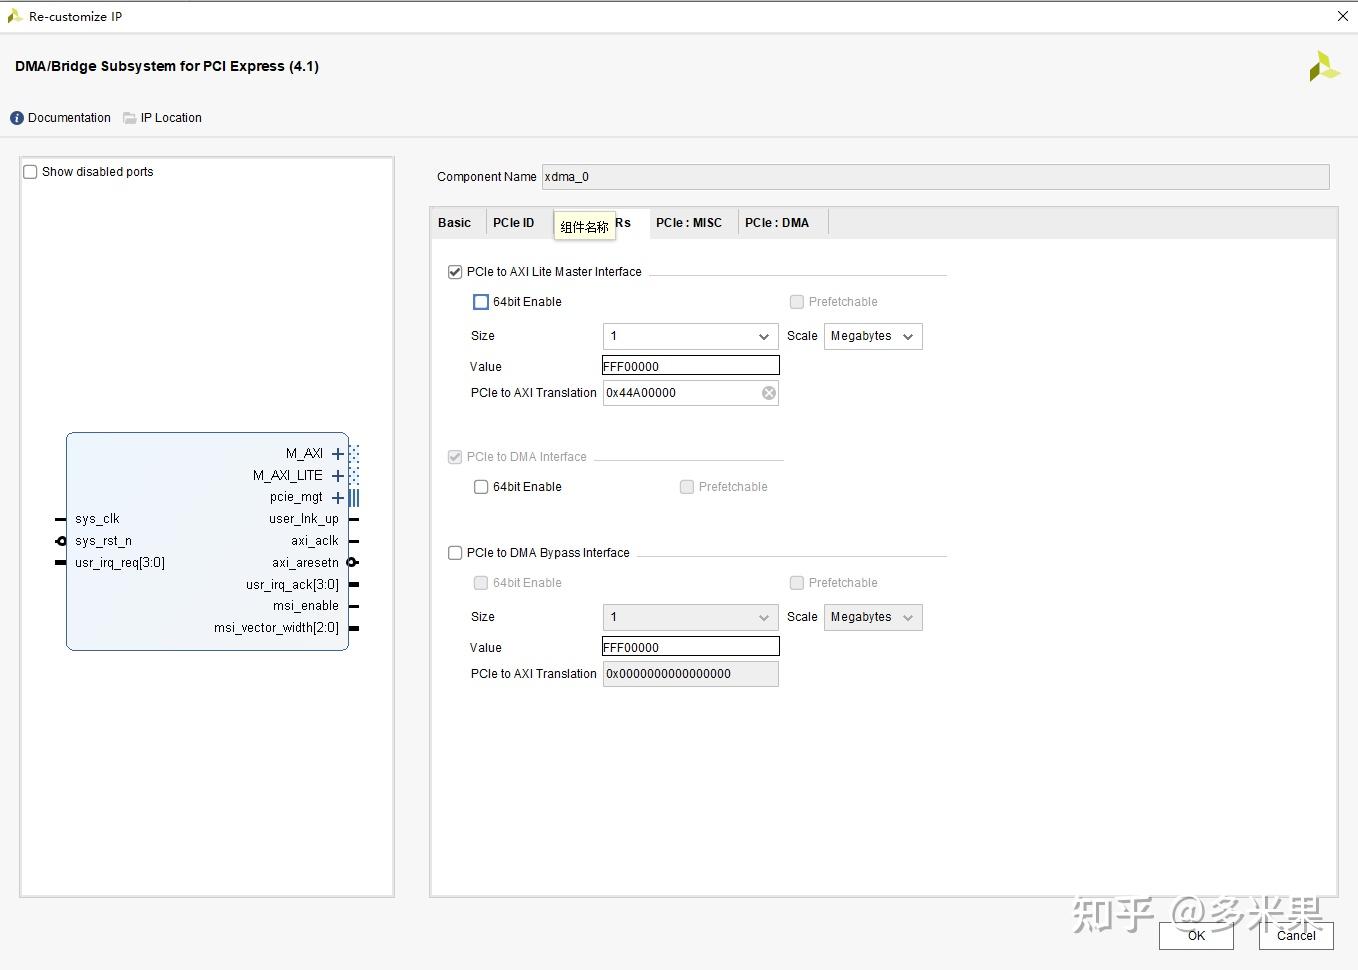Screen dimensions: 1358x970
Task: Click the OK button to apply settings
Action: (1196, 936)
